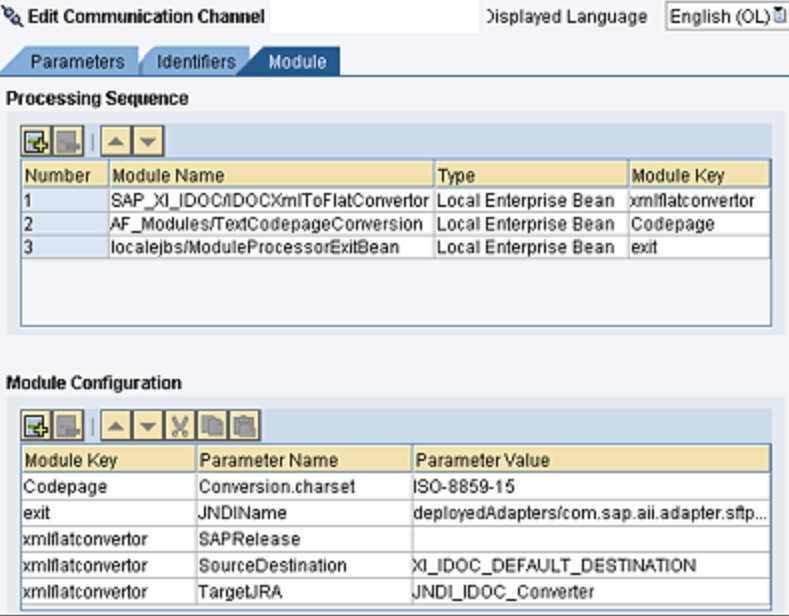Click localejbs/ModuleProcessorExitBean module name
This screenshot has height=616, width=789.
pyautogui.click(x=271, y=247)
